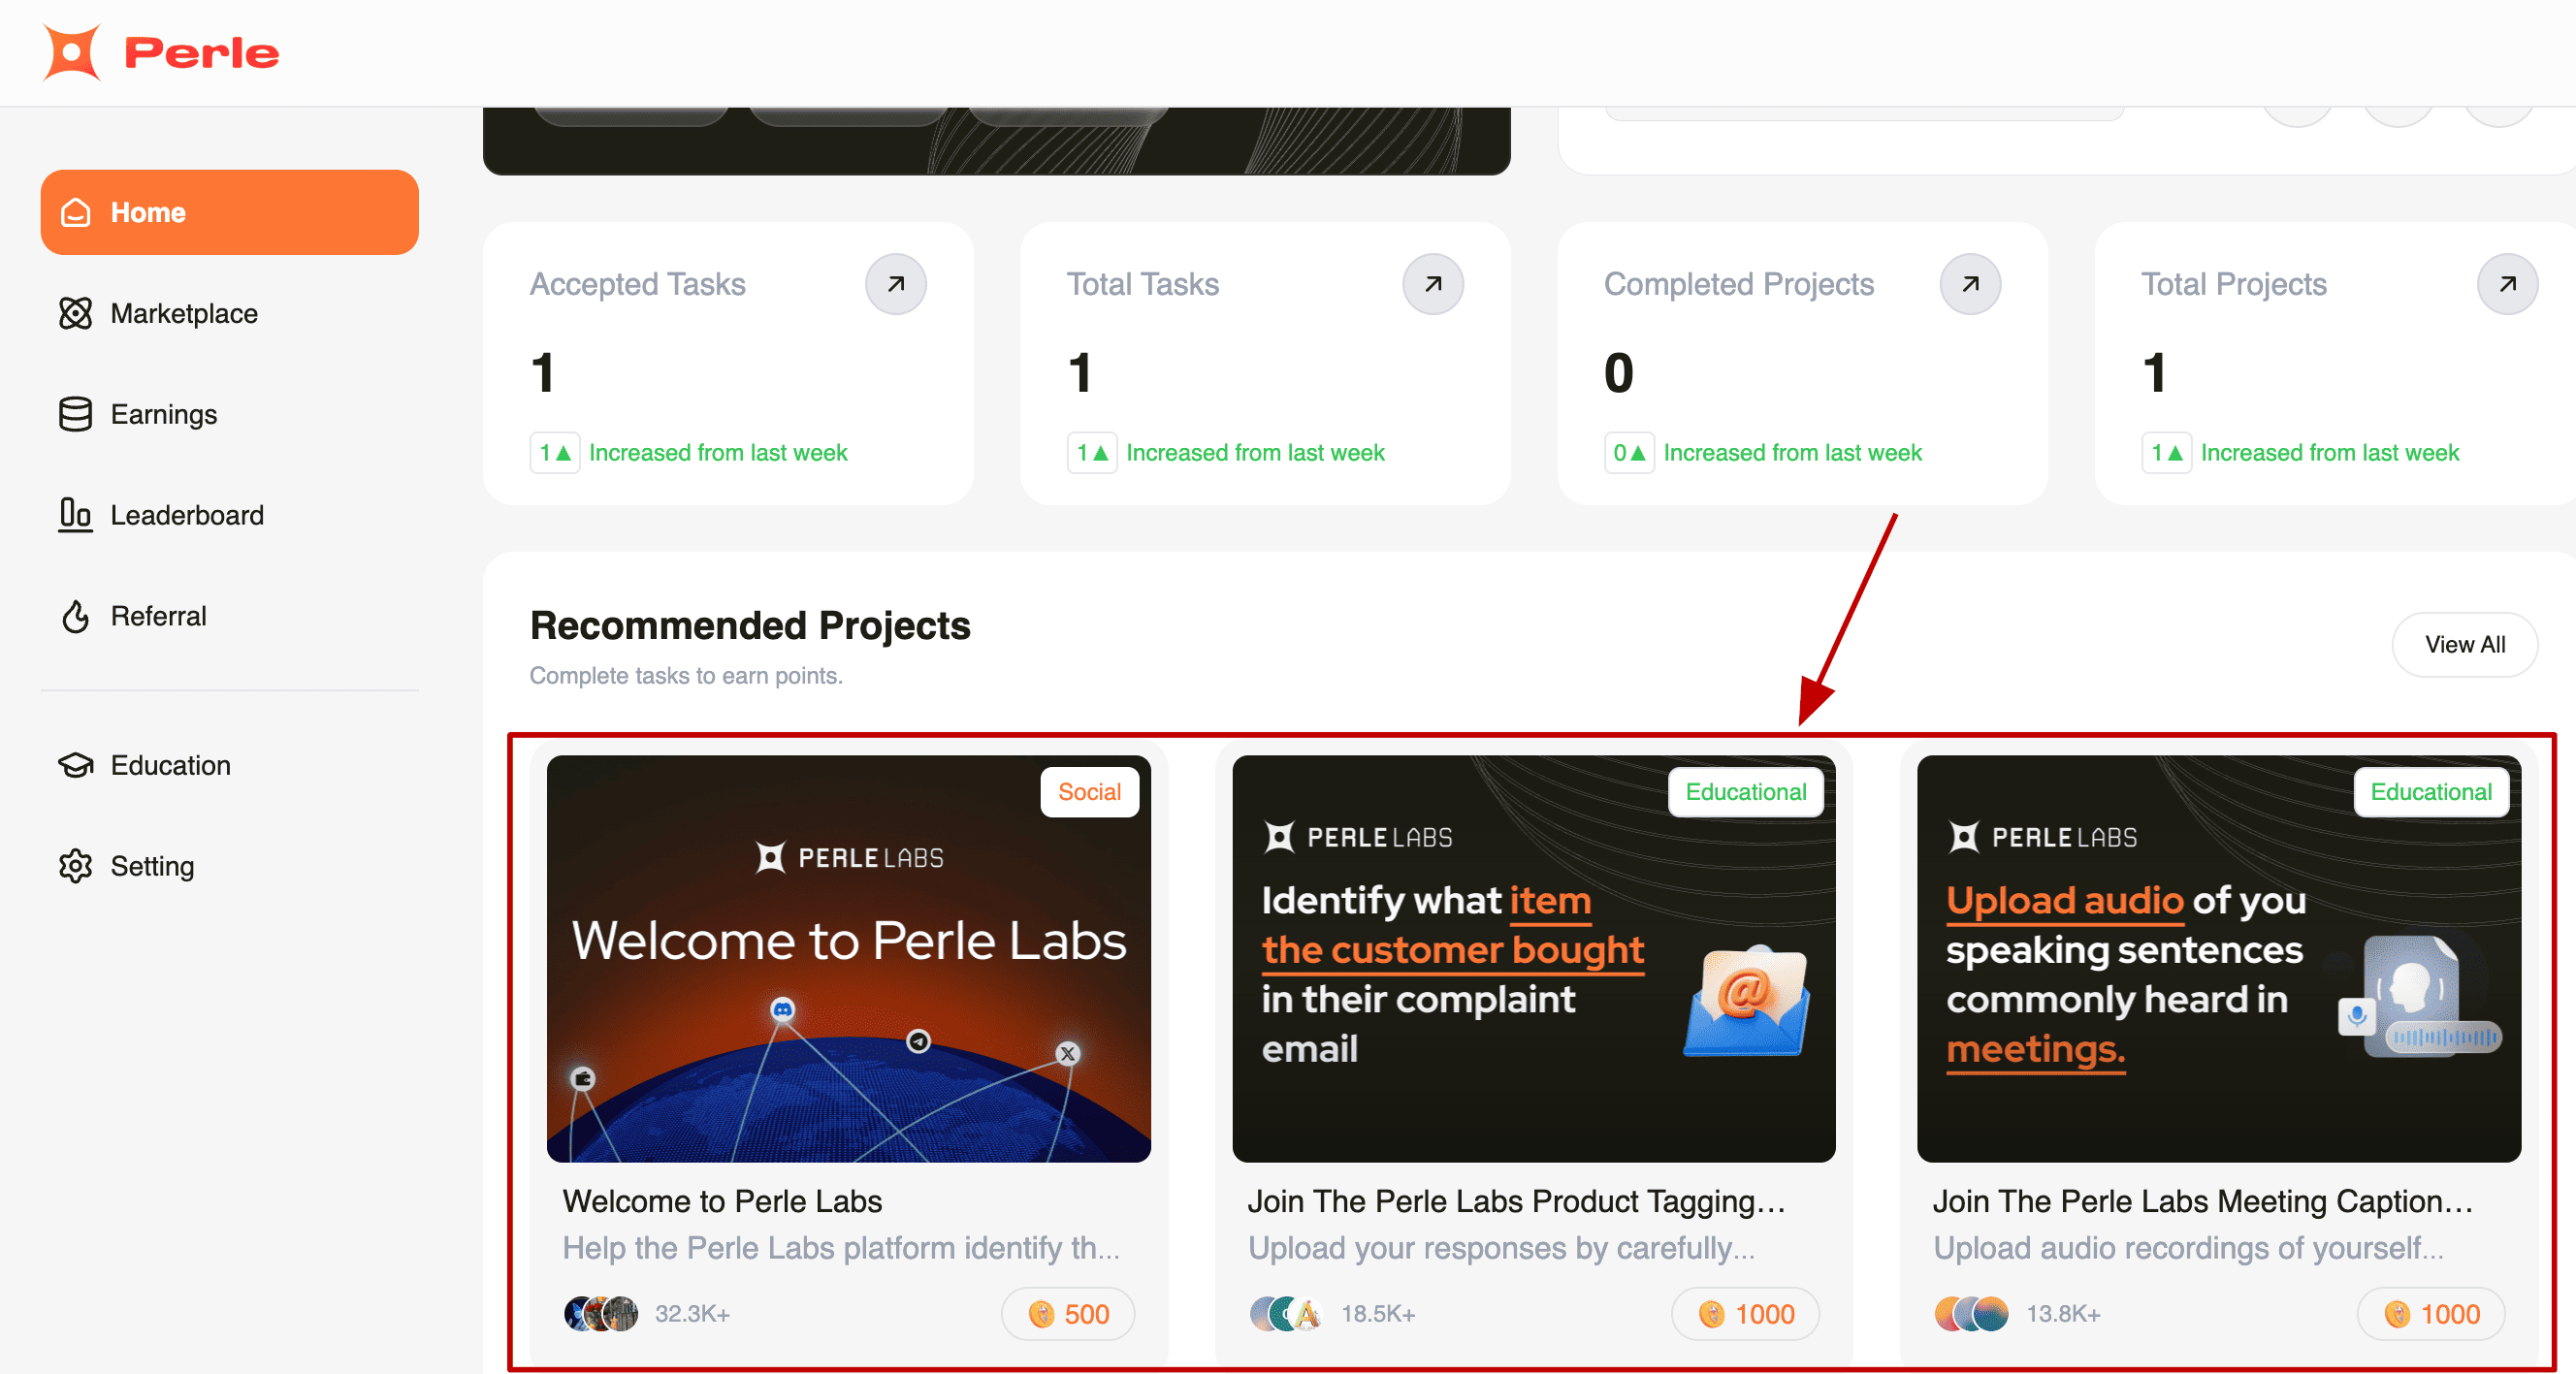Open the Total Projects arrow icon
The width and height of the screenshot is (2576, 1374).
(2506, 284)
